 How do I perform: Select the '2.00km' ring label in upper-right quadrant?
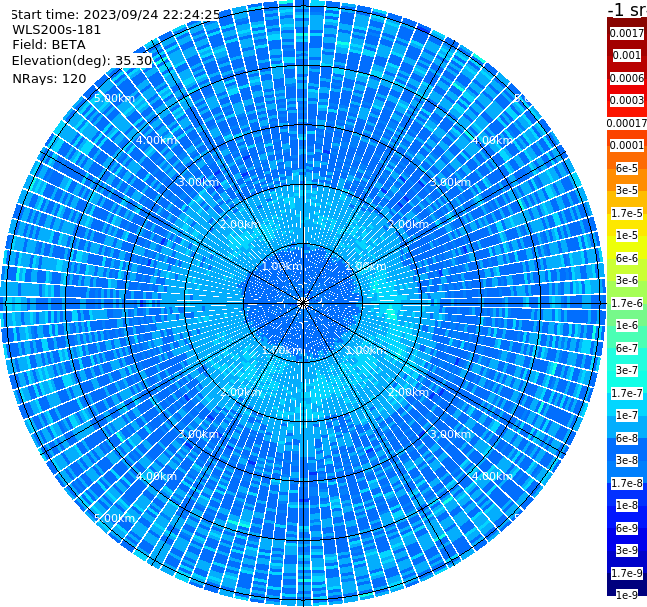[408, 224]
